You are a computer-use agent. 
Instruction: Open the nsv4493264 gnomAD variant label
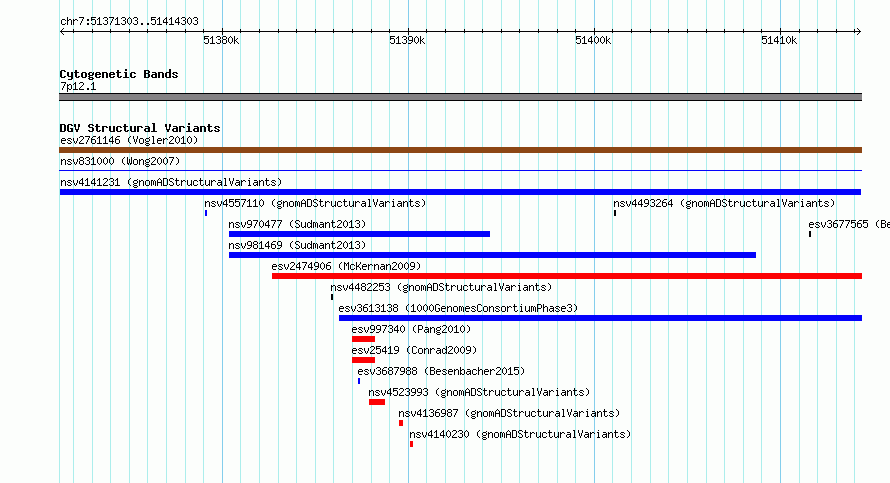[724, 203]
